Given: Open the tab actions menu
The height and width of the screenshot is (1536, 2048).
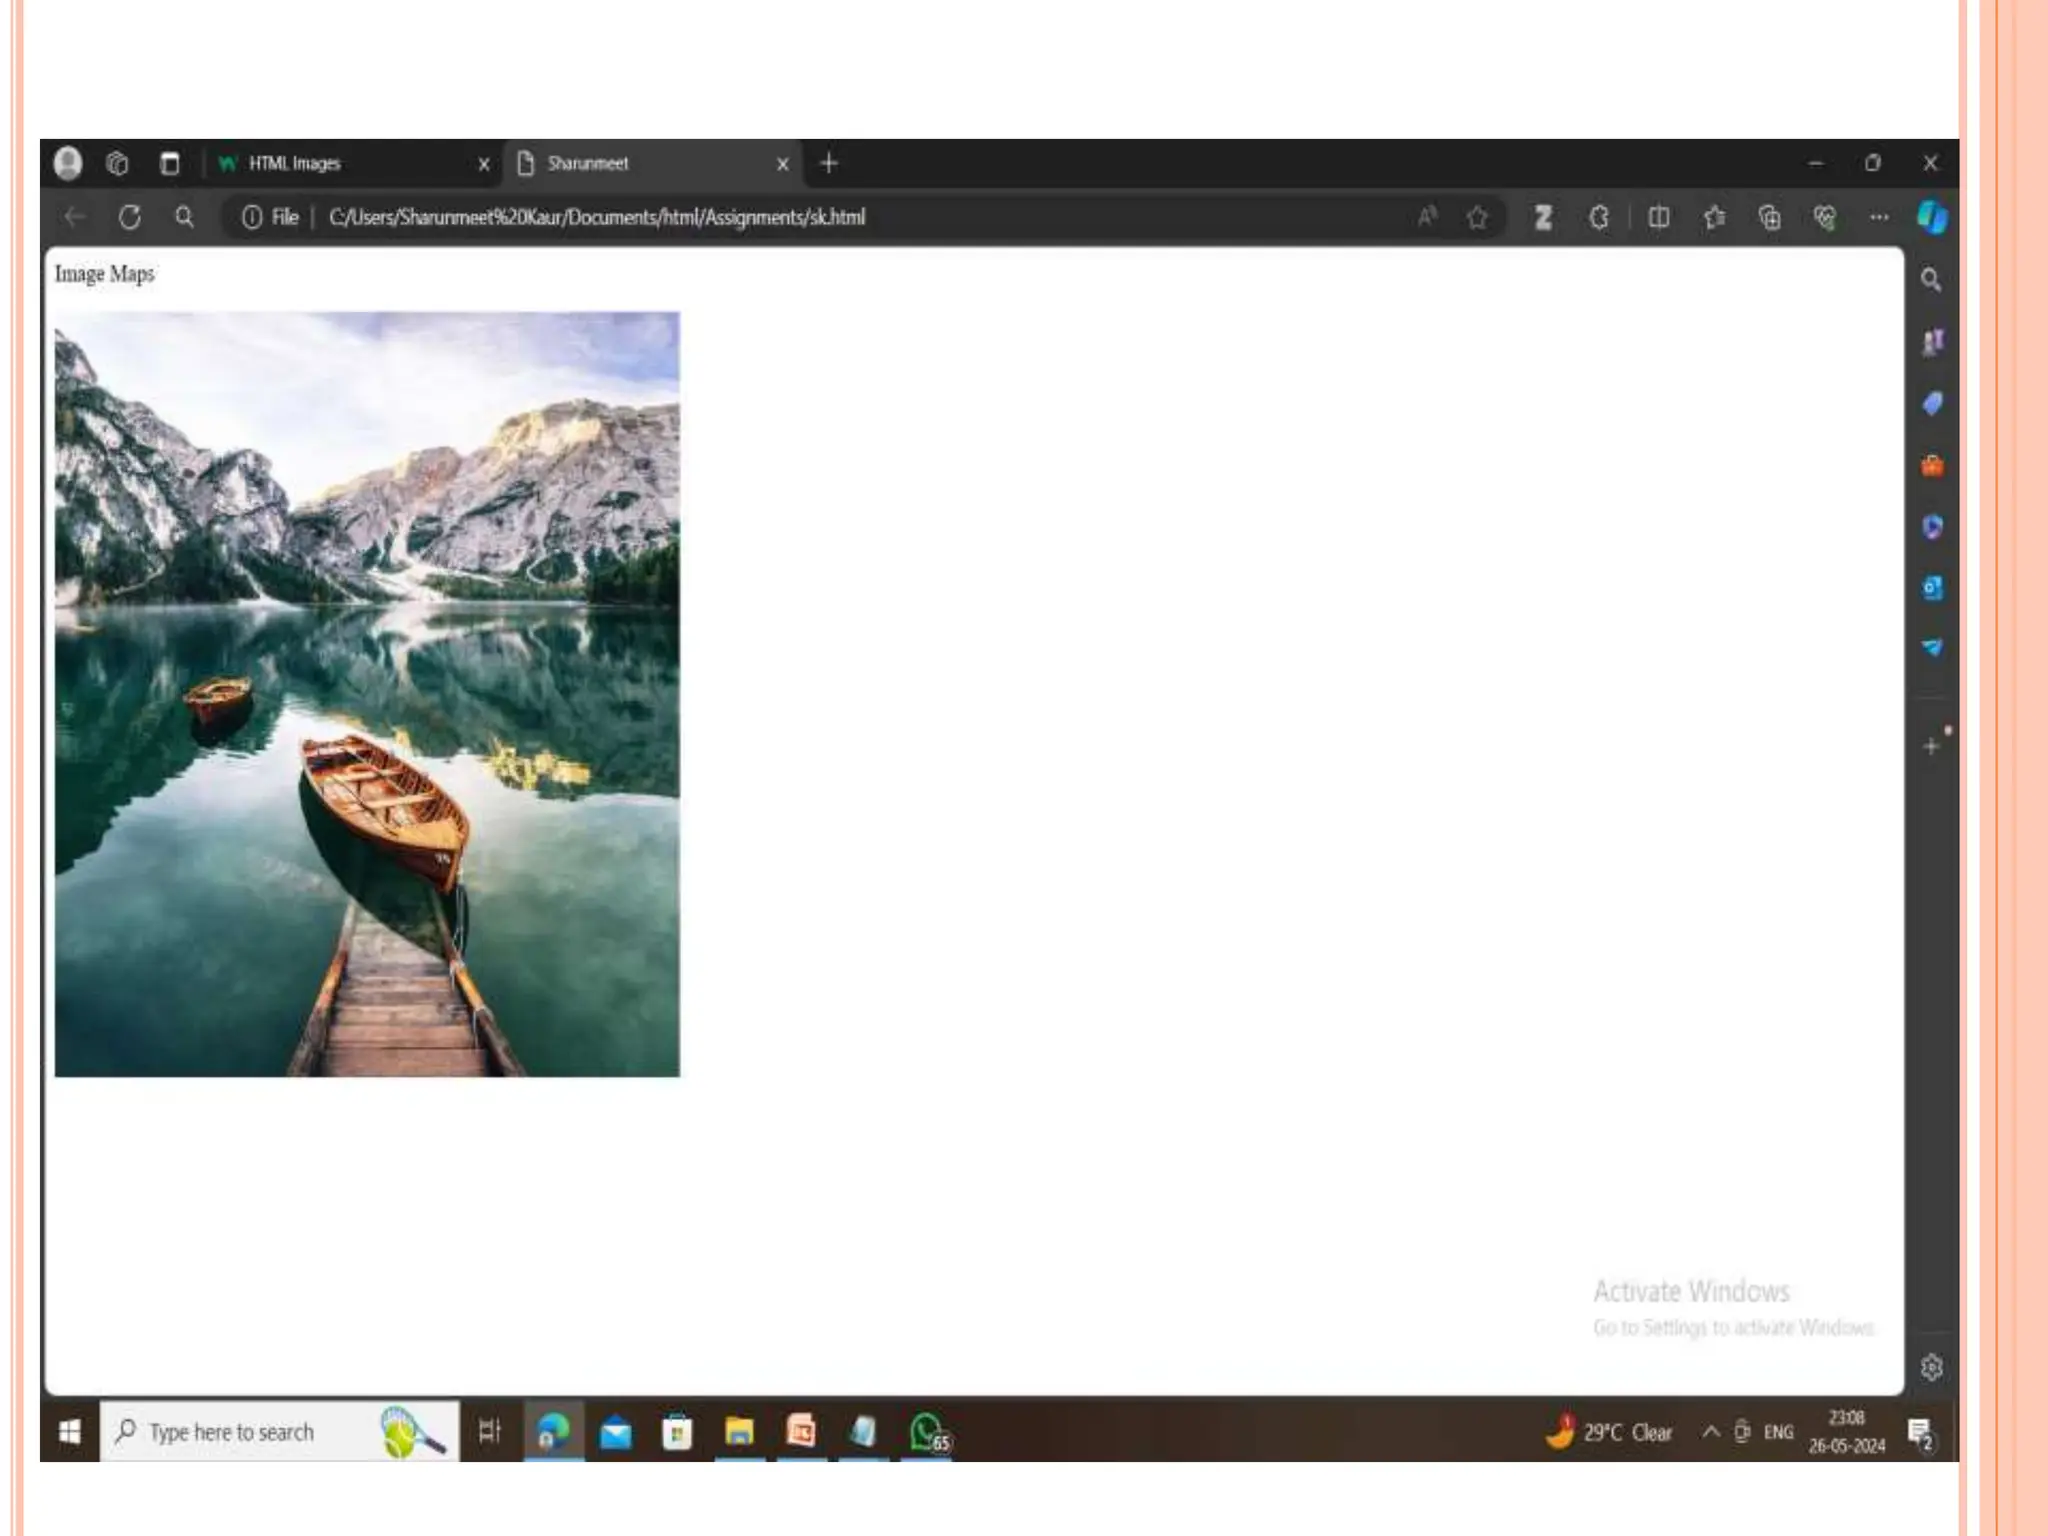Looking at the screenshot, I should click(170, 163).
